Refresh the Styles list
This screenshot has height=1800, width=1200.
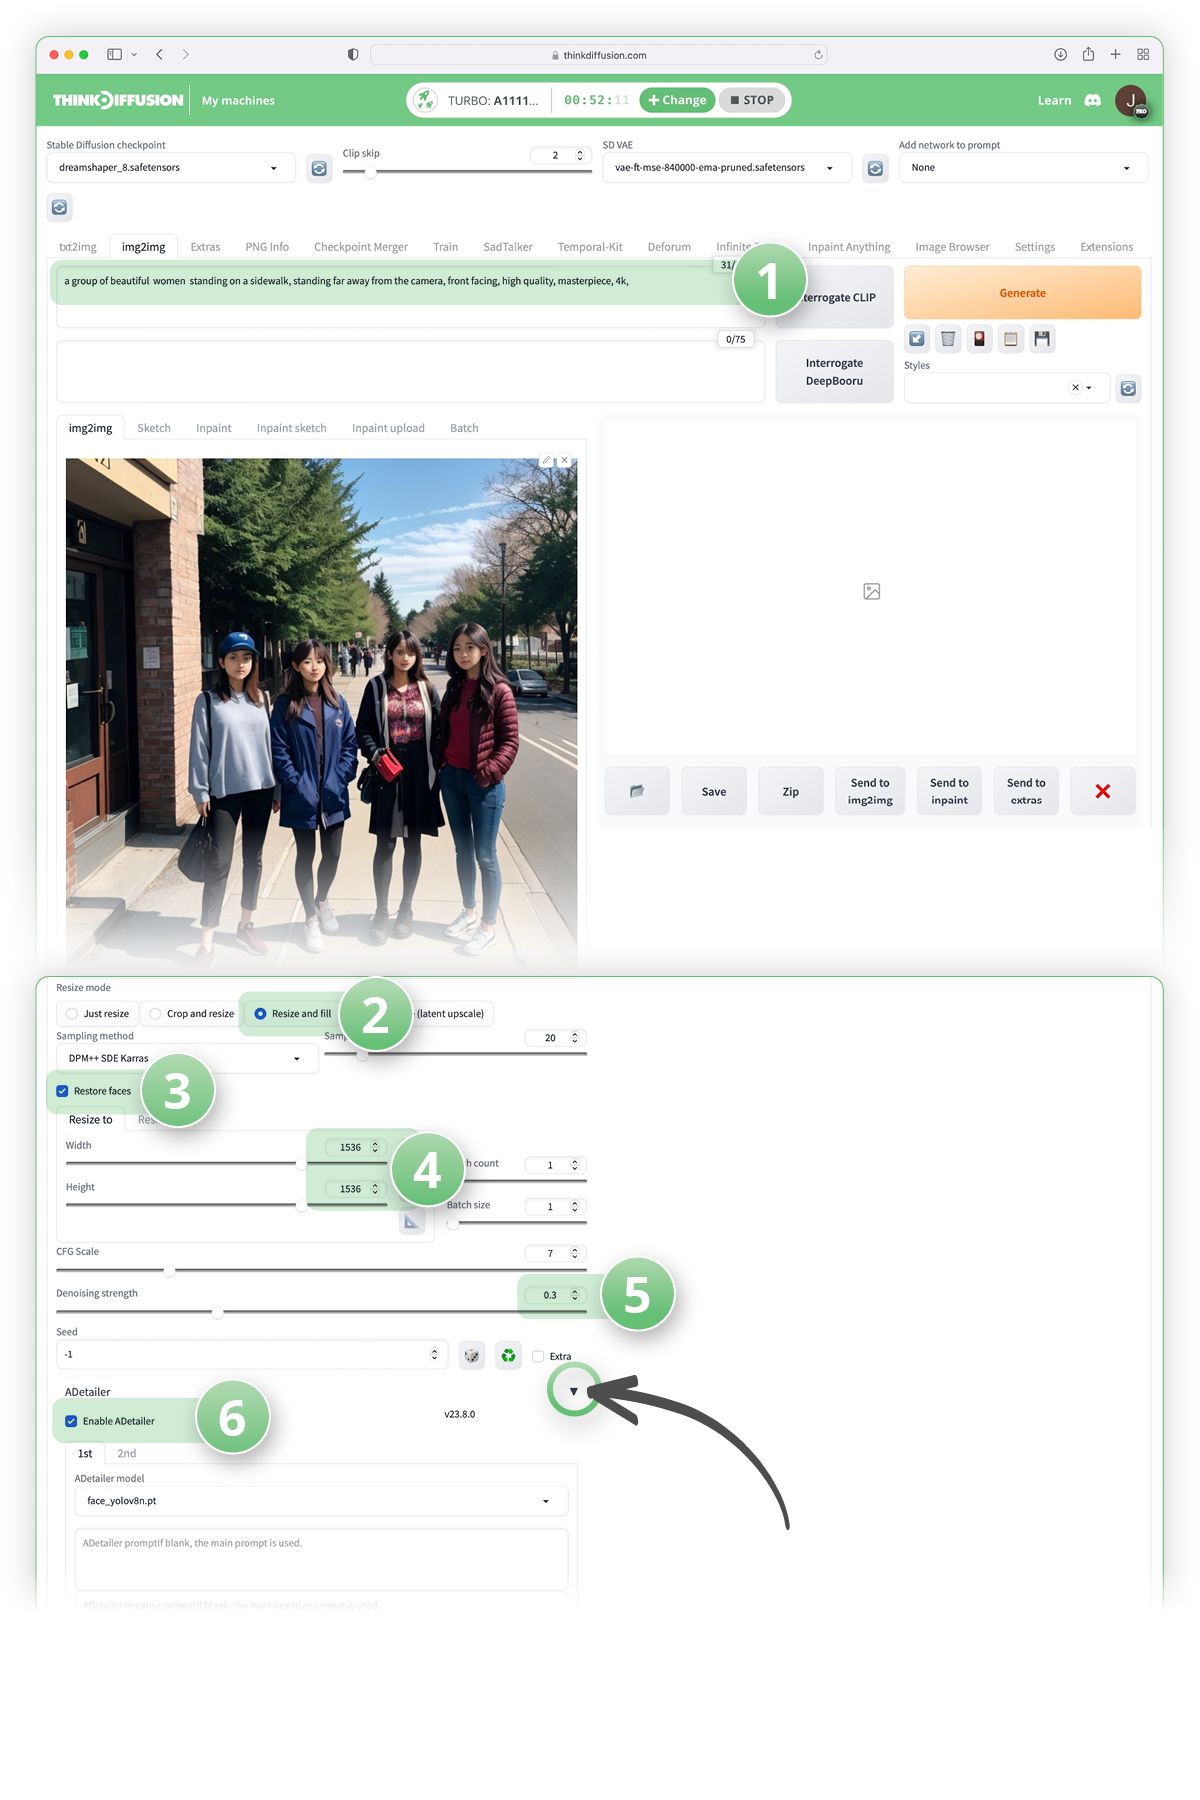coord(1128,388)
